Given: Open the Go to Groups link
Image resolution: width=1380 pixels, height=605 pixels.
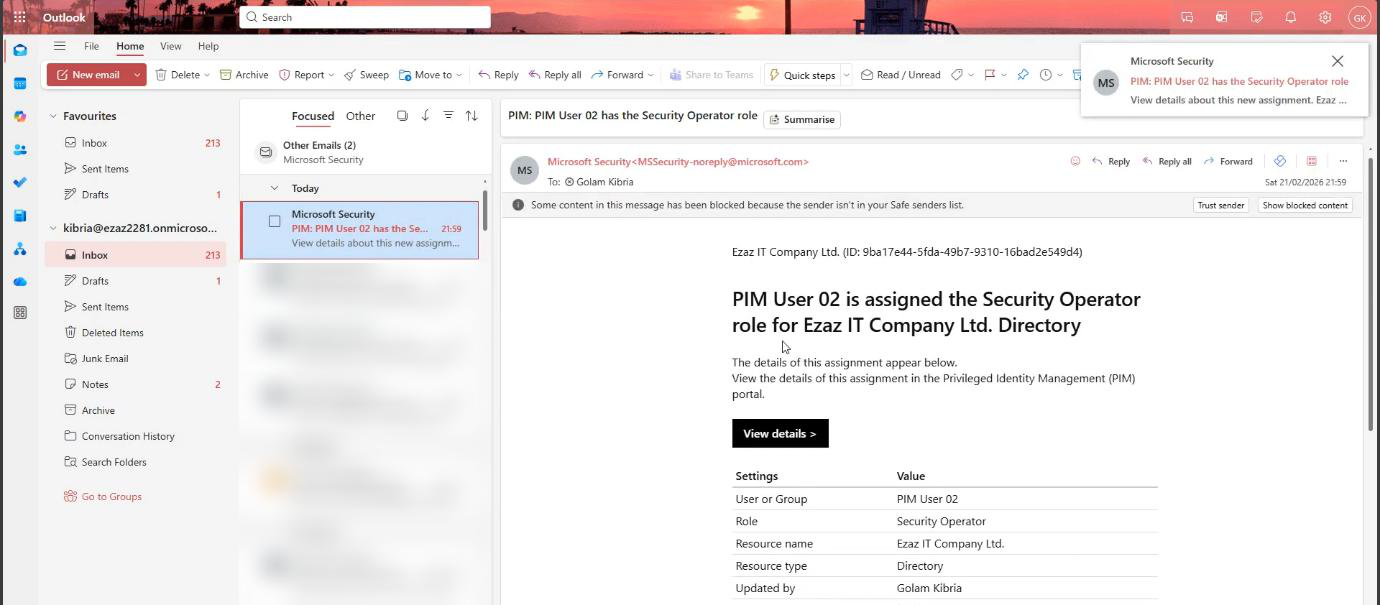Looking at the screenshot, I should (x=103, y=496).
